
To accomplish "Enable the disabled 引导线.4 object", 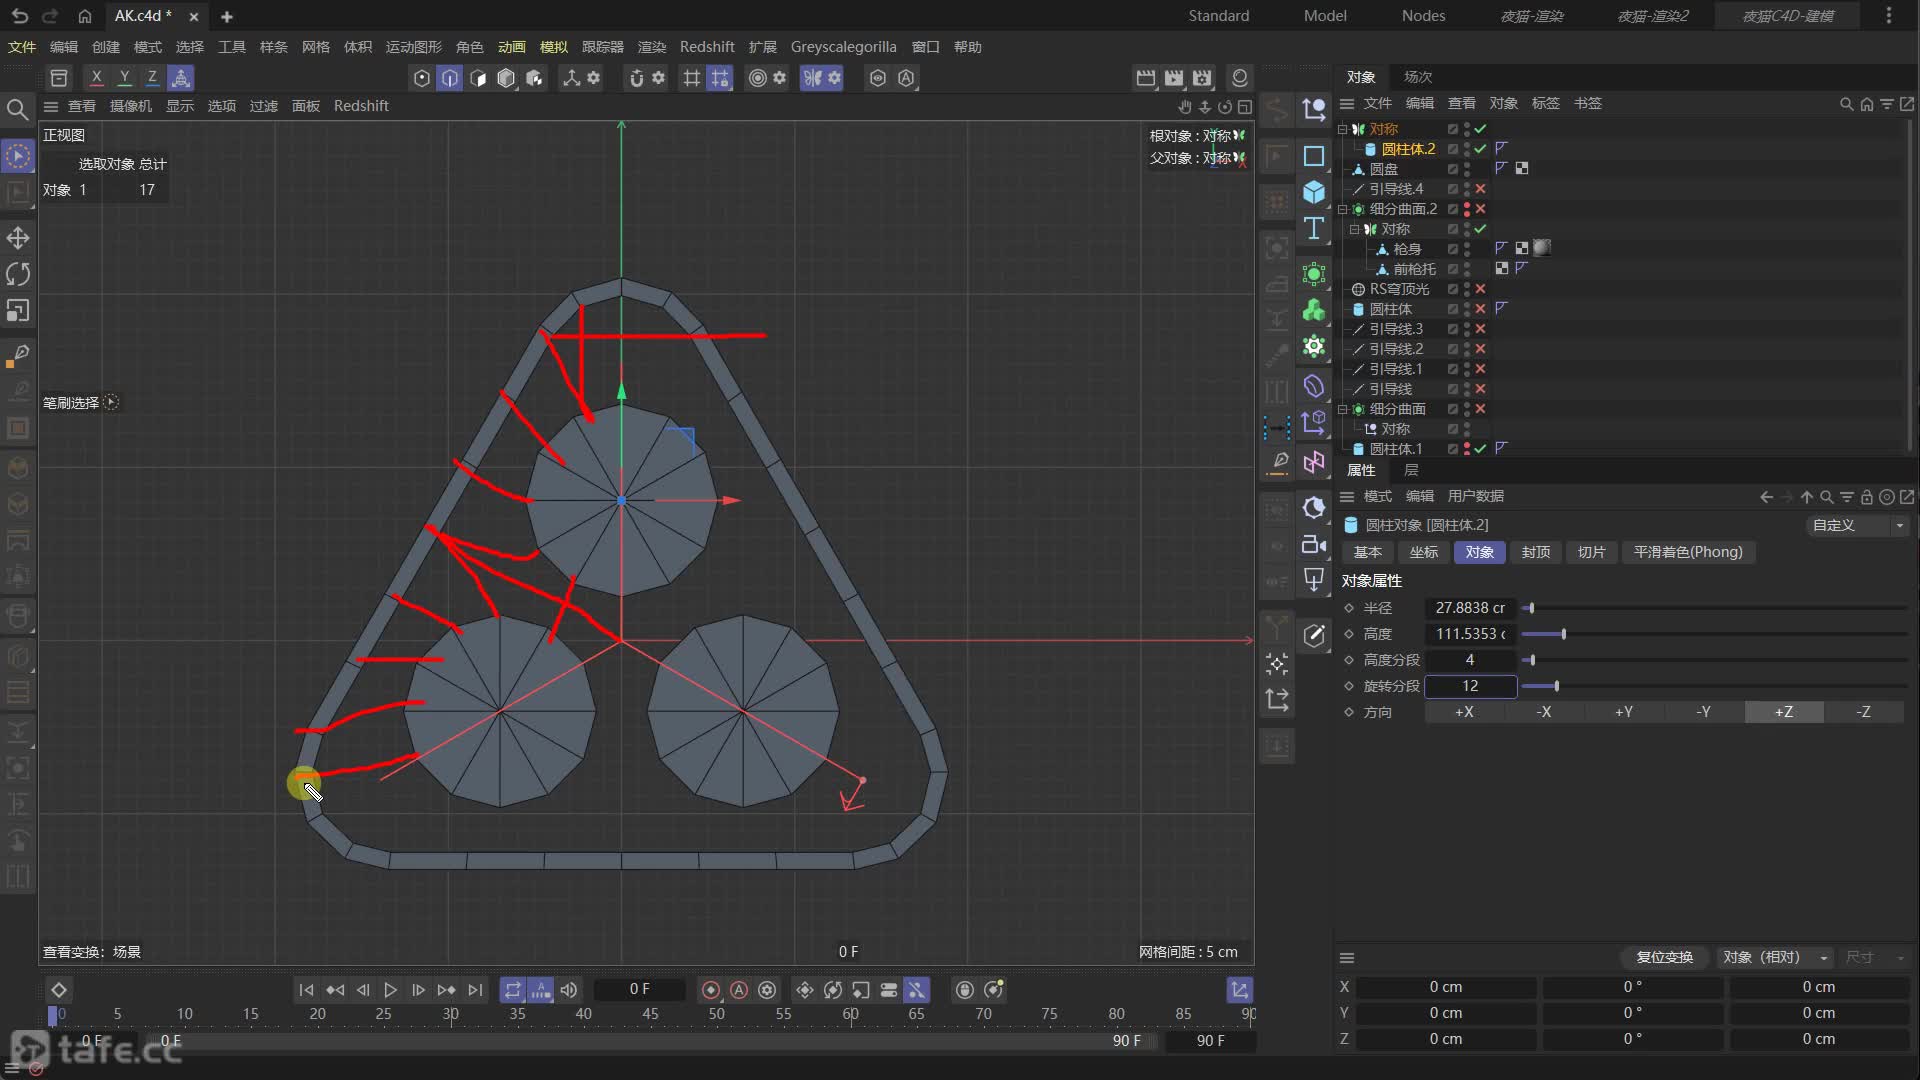I will coord(1480,189).
